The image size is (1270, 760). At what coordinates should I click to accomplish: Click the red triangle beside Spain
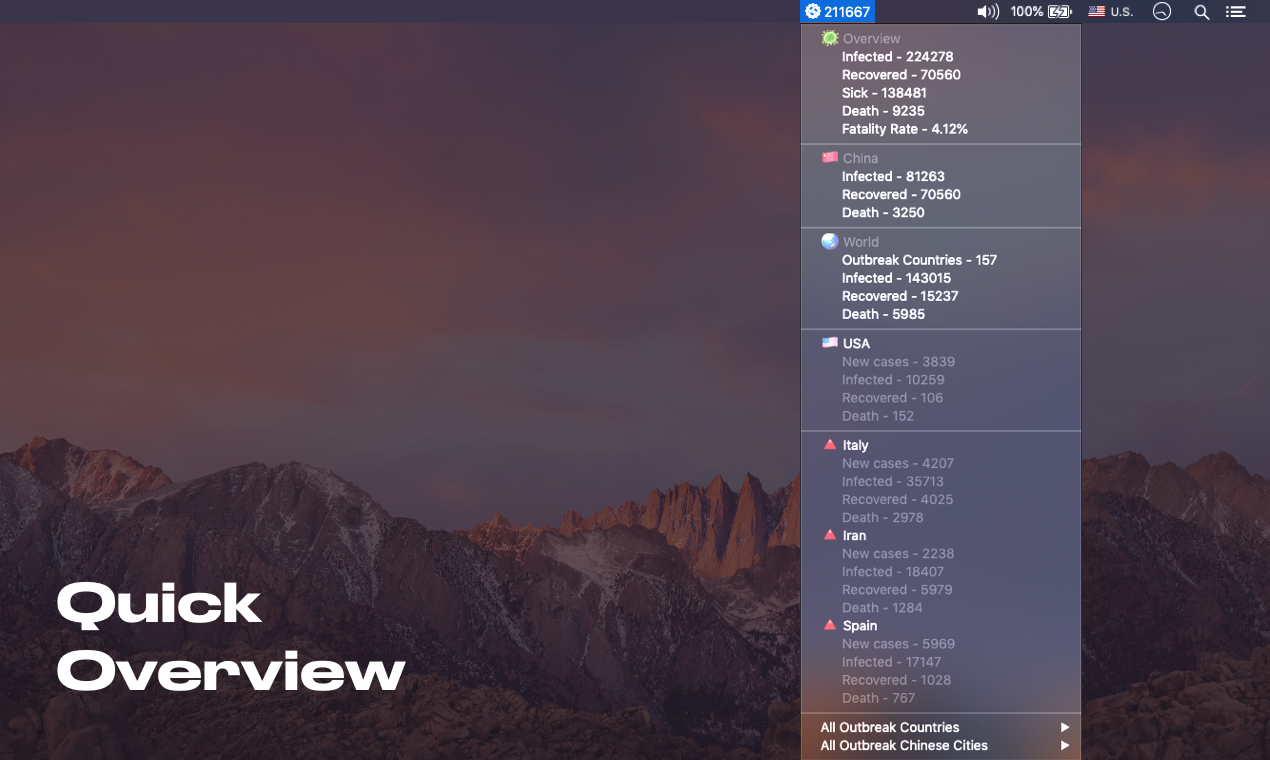point(829,625)
